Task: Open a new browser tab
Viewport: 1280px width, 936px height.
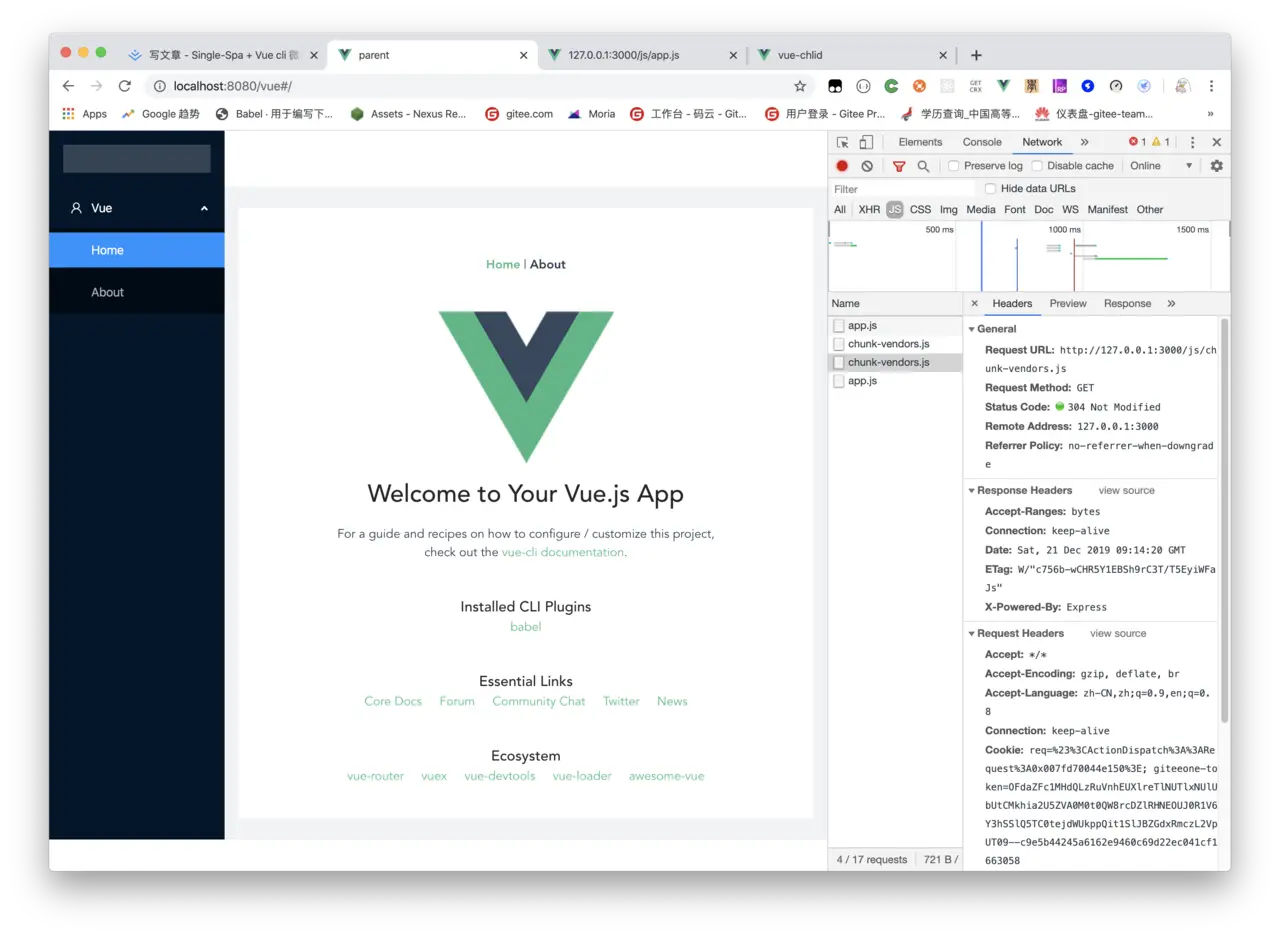Action: tap(976, 55)
